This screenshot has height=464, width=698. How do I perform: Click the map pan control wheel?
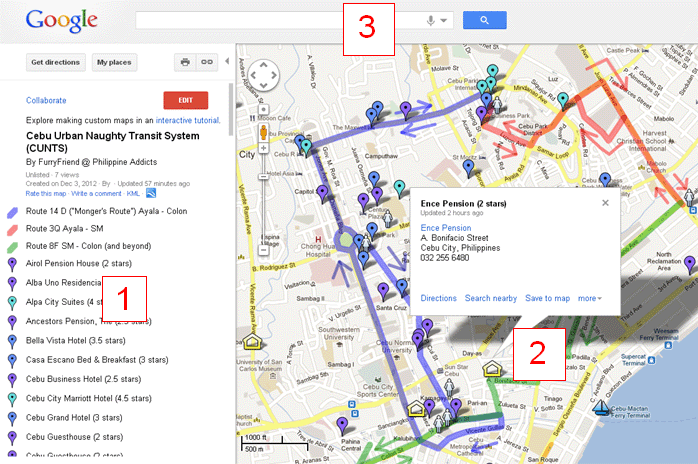(x=264, y=75)
